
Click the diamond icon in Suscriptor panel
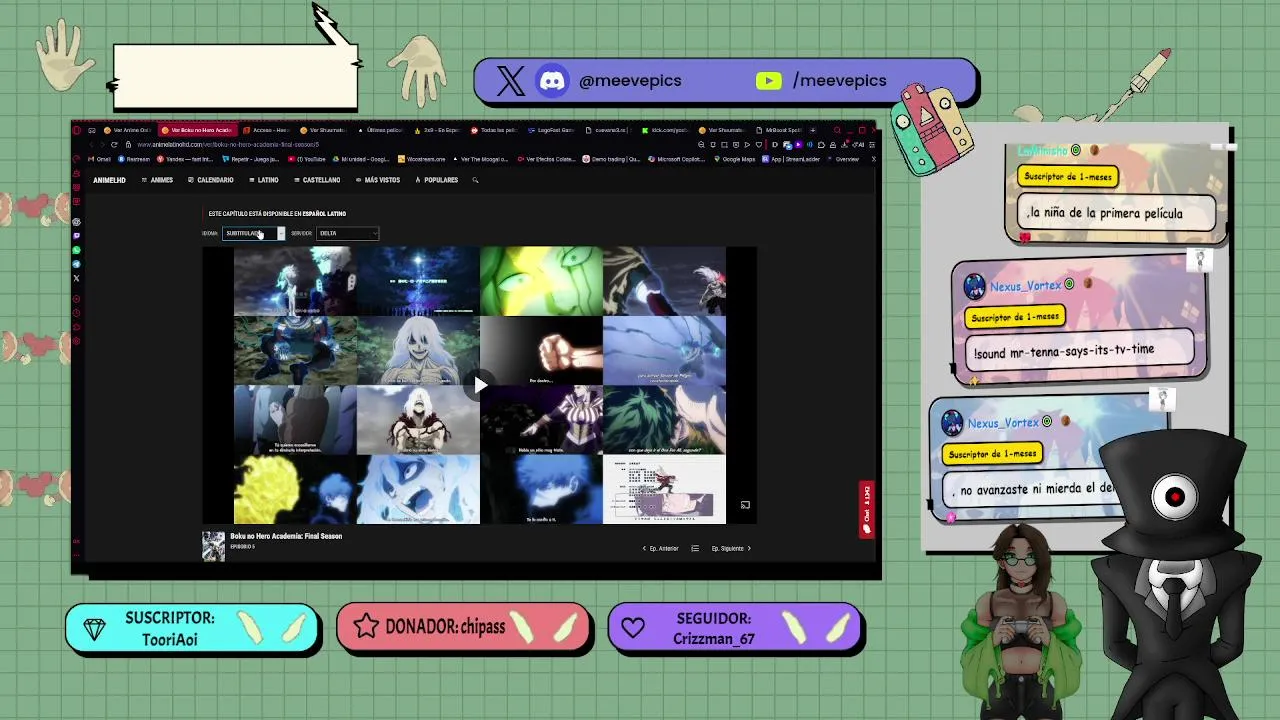pyautogui.click(x=94, y=629)
